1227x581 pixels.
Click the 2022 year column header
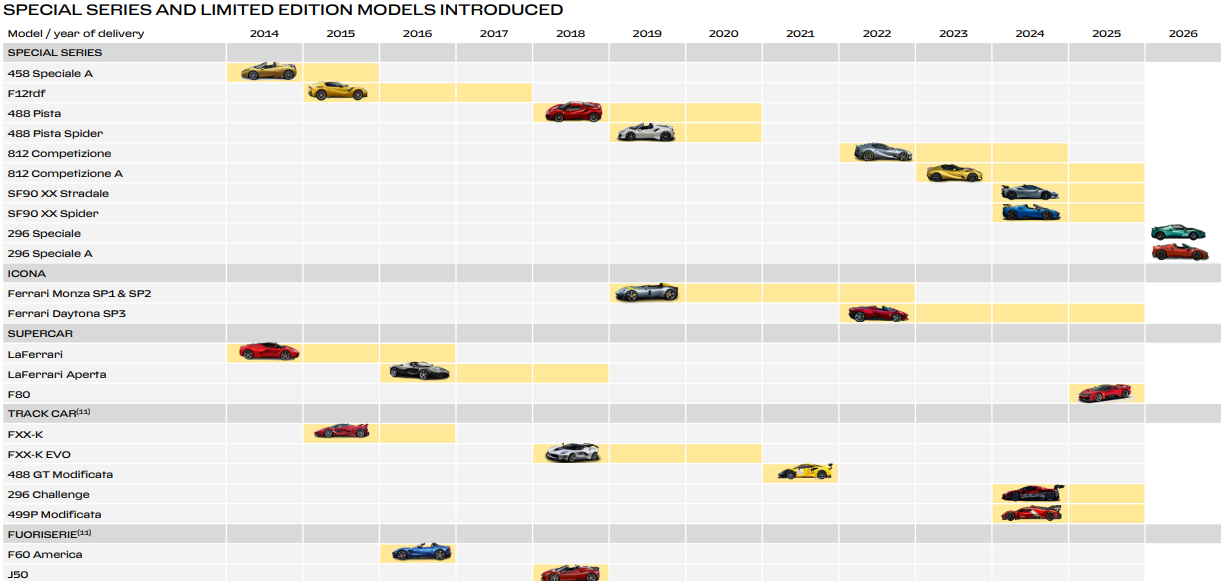pyautogui.click(x=877, y=34)
